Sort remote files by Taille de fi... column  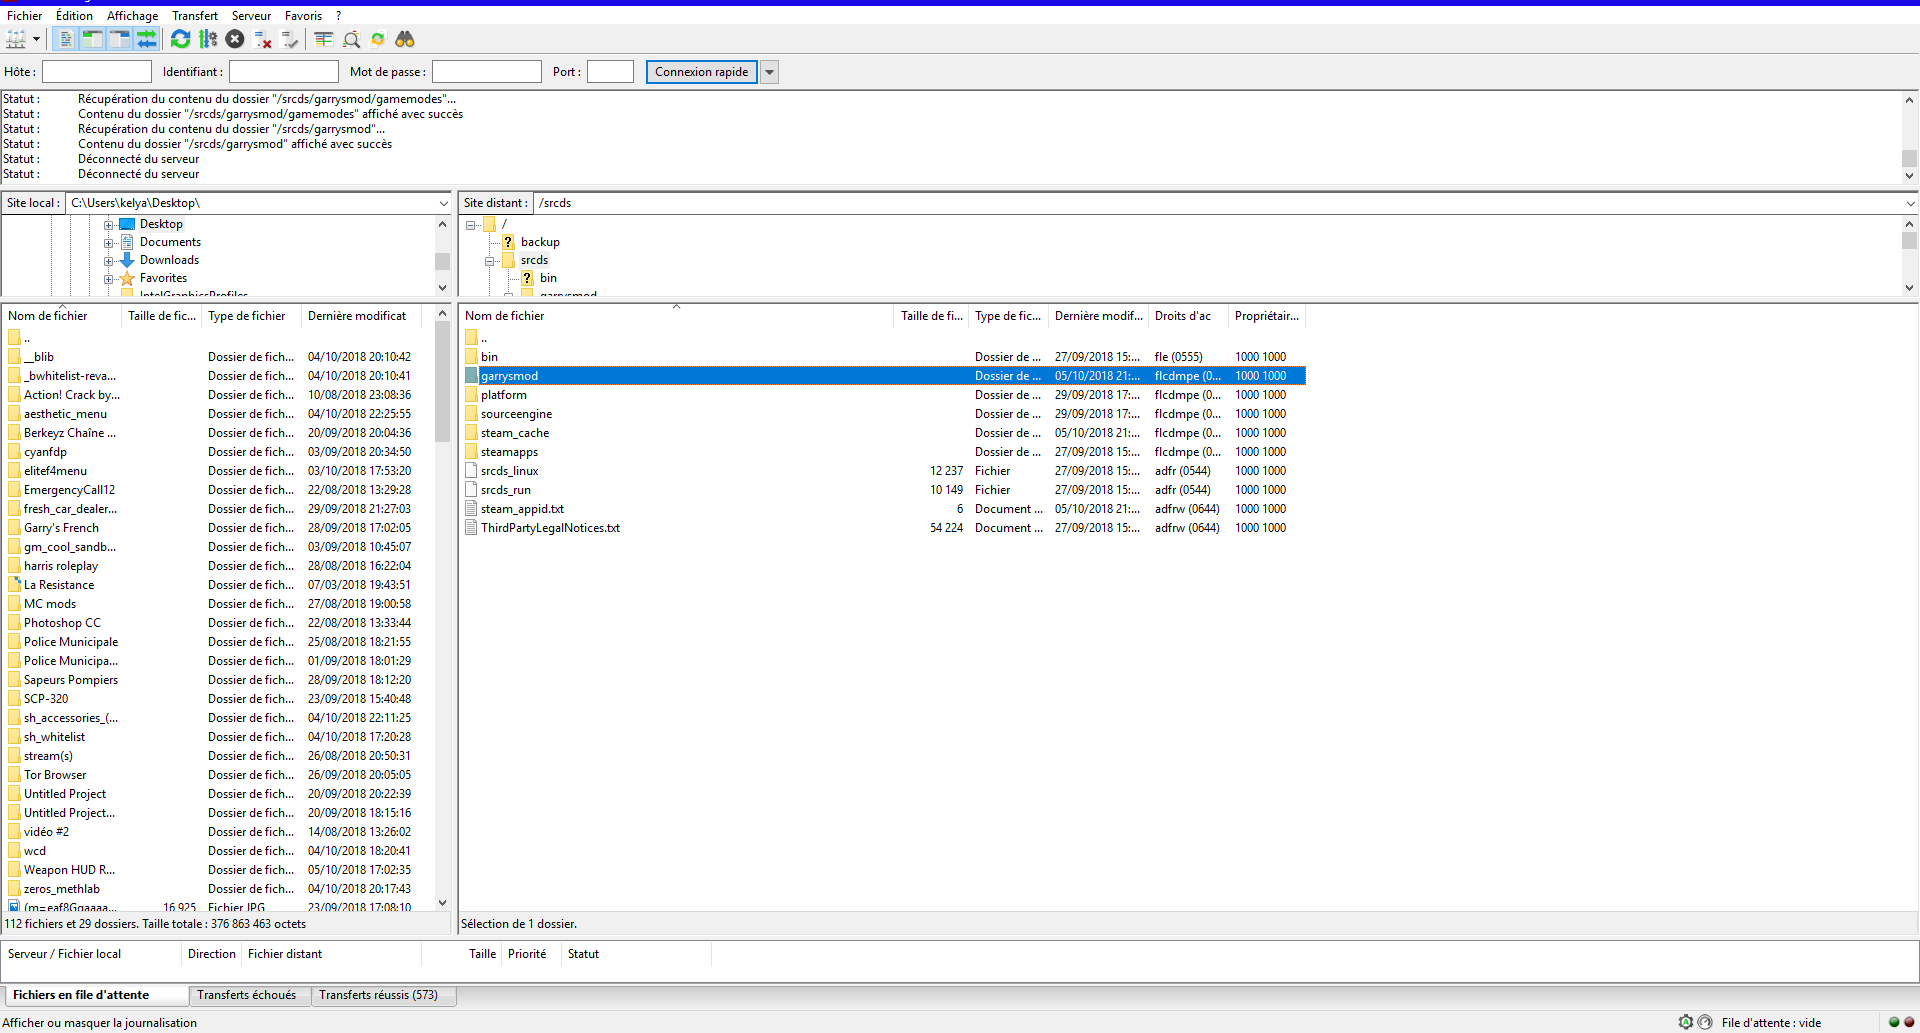coord(931,316)
